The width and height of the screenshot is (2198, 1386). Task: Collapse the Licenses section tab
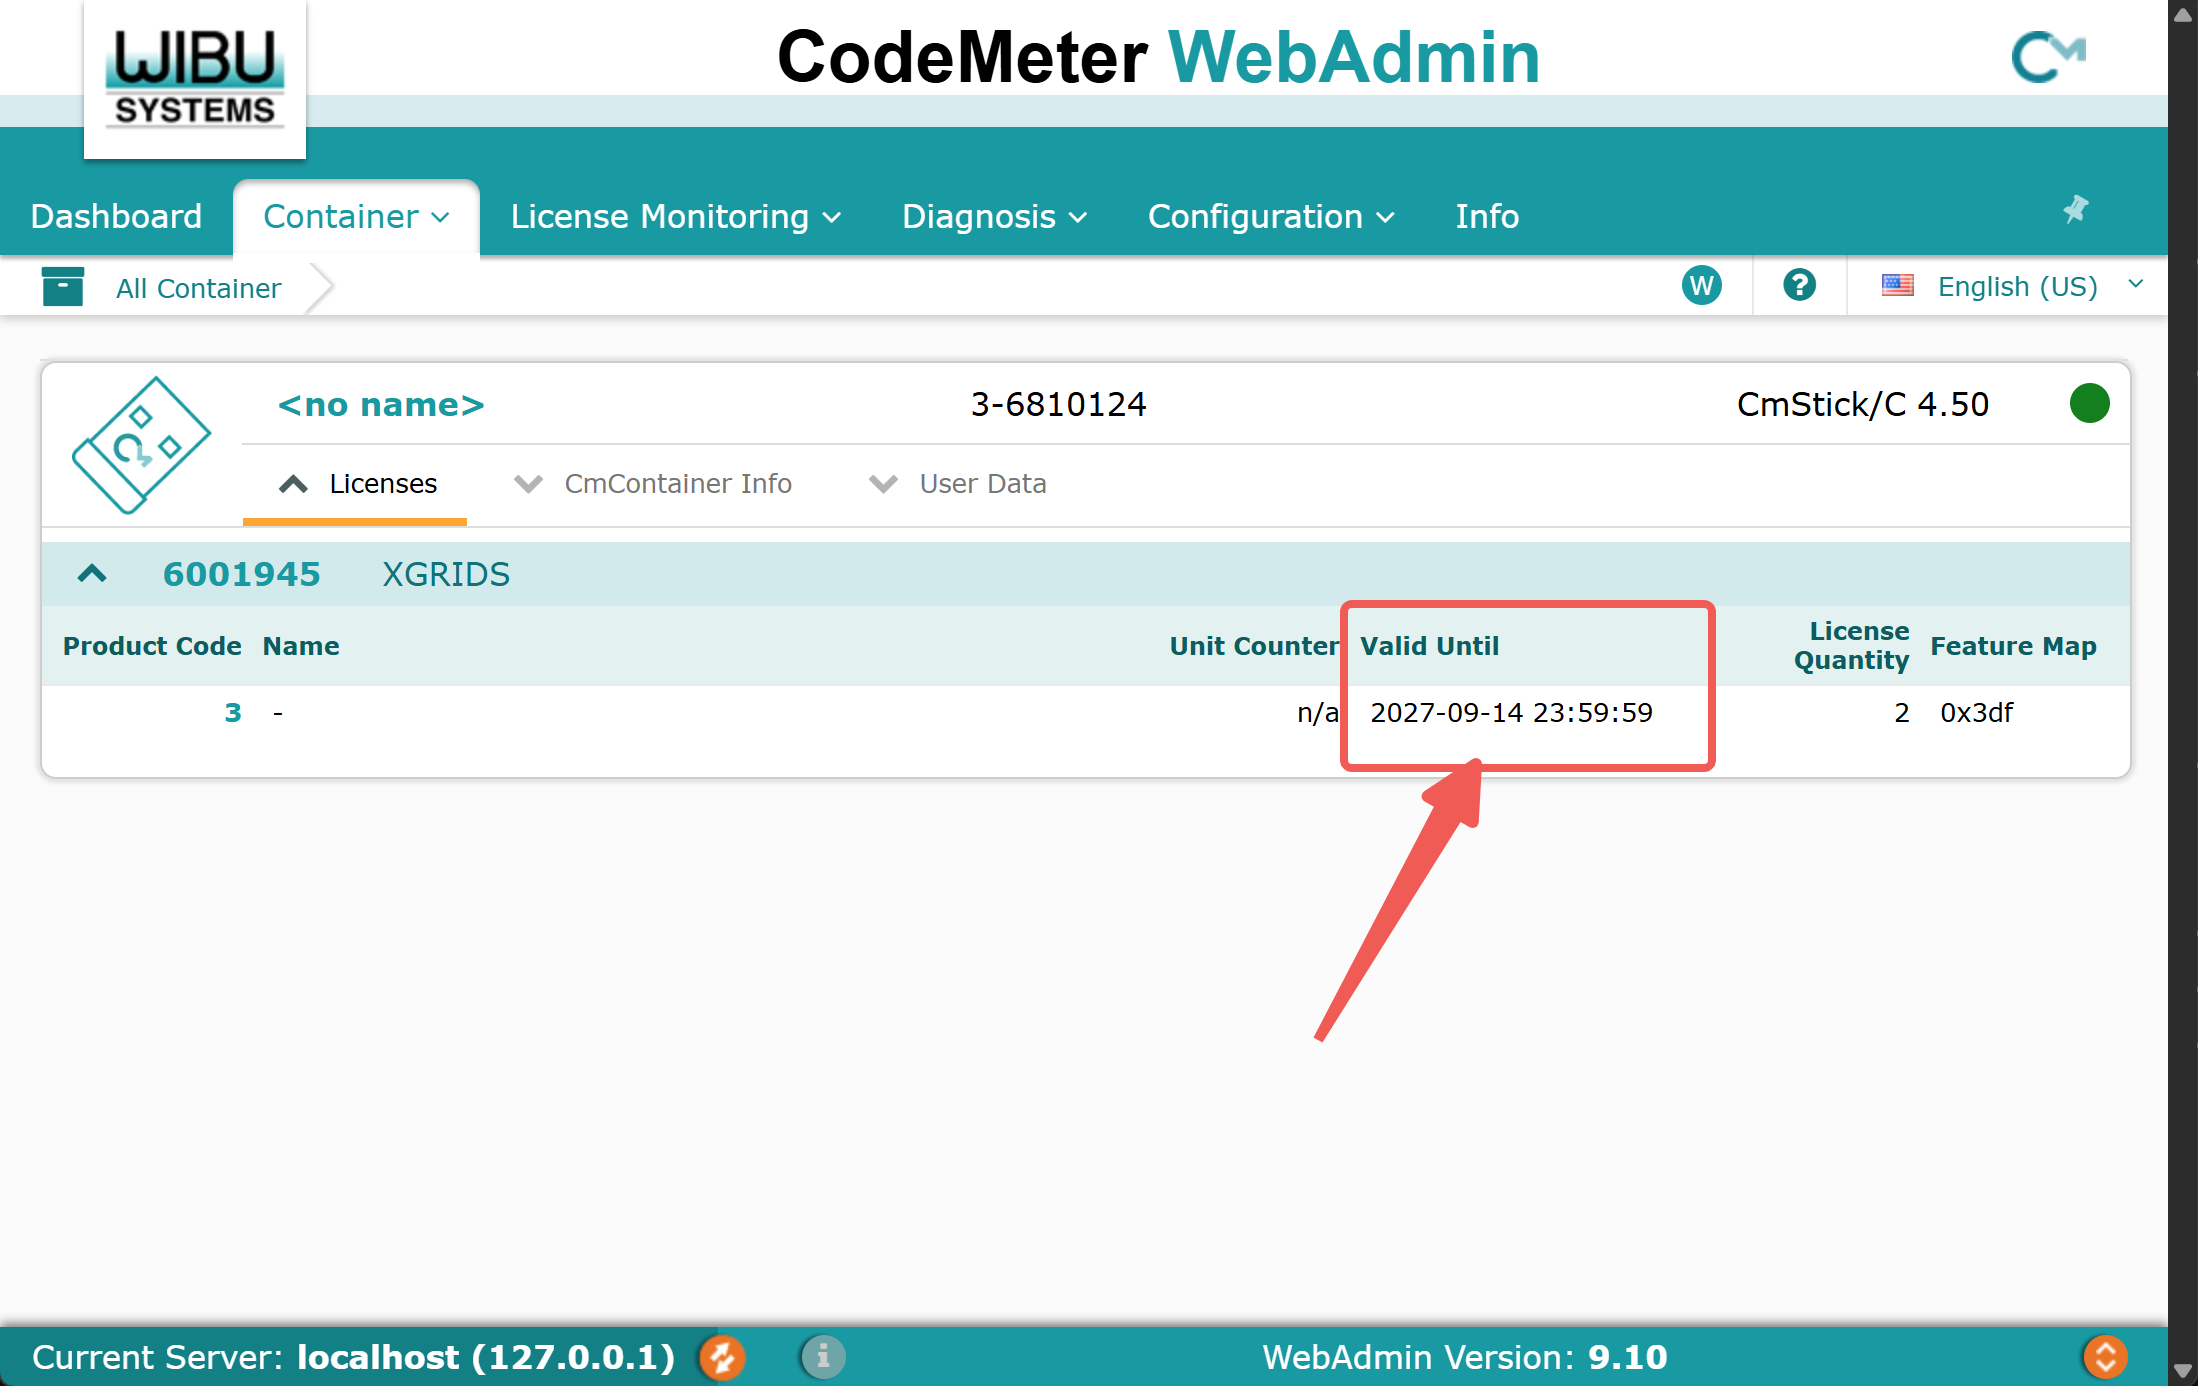(x=356, y=485)
